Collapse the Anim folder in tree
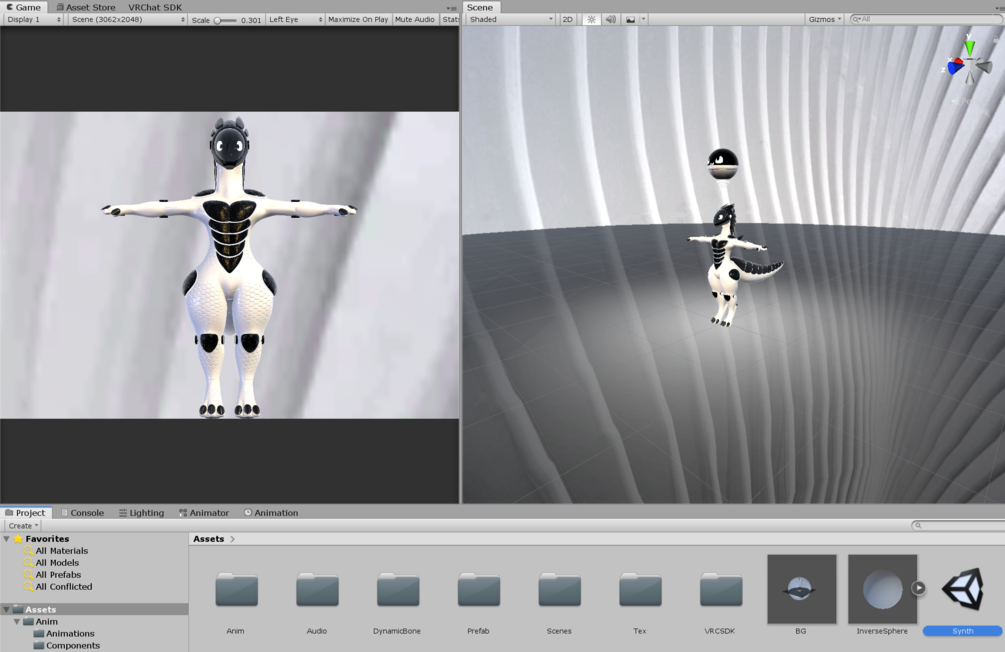The height and width of the screenshot is (652, 1005). coord(17,622)
